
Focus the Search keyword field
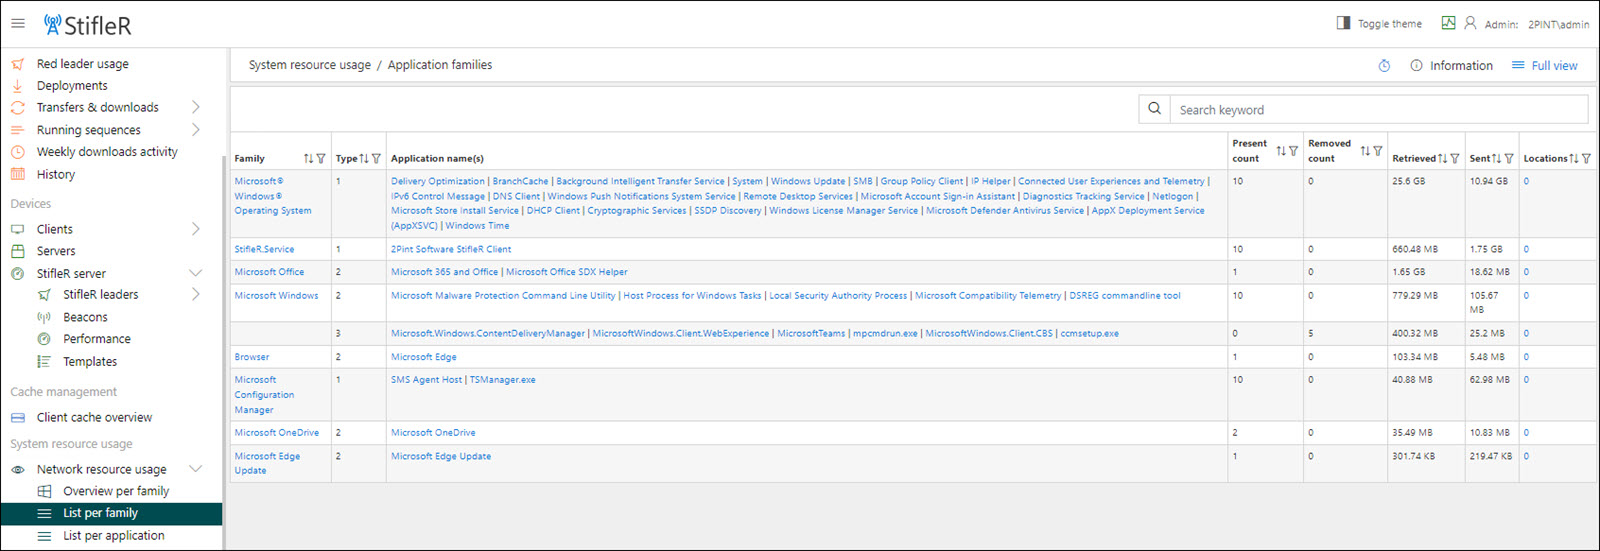click(x=1380, y=110)
